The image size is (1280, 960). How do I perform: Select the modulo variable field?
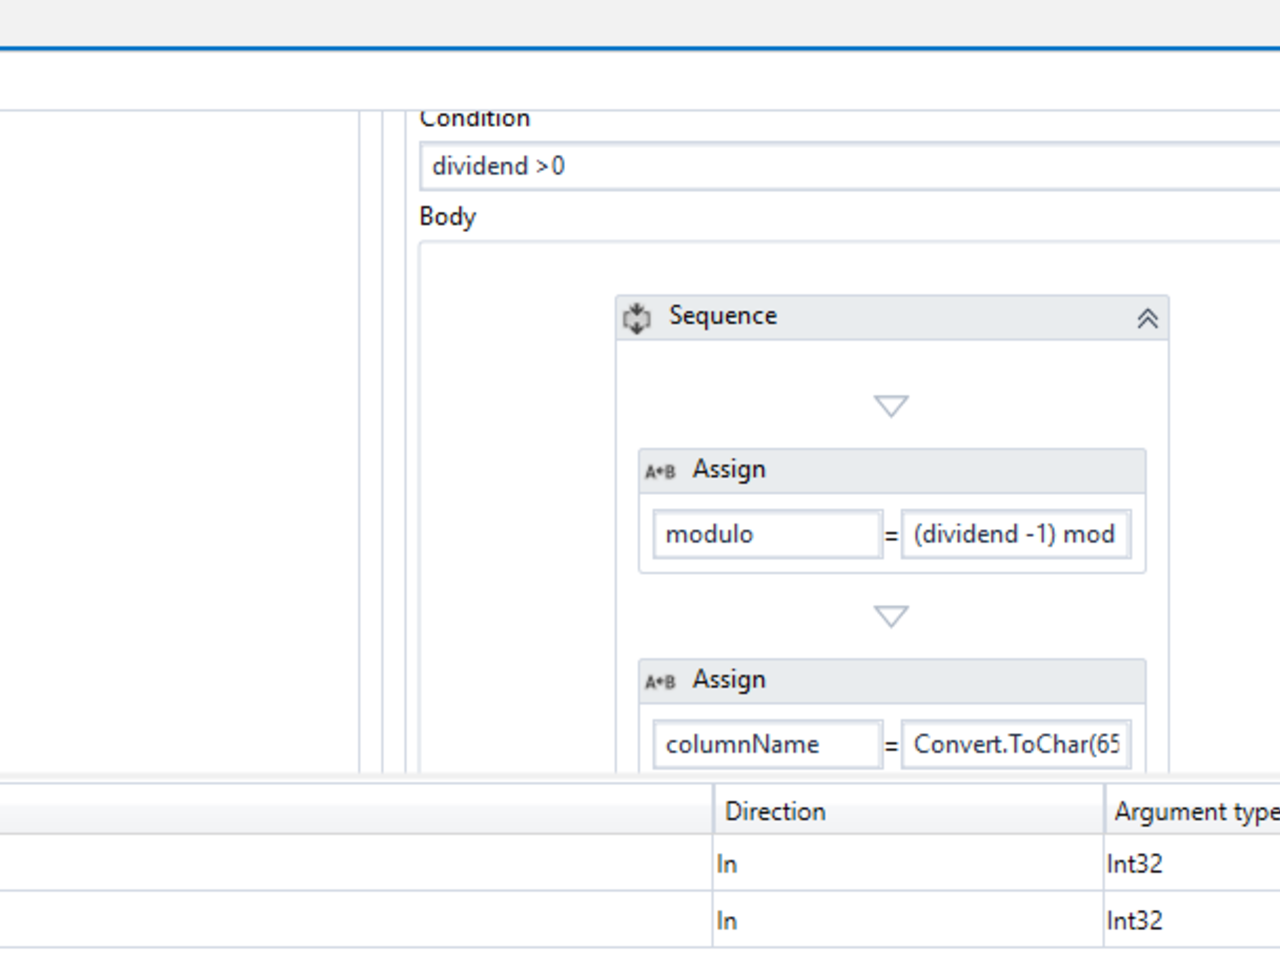pyautogui.click(x=767, y=534)
